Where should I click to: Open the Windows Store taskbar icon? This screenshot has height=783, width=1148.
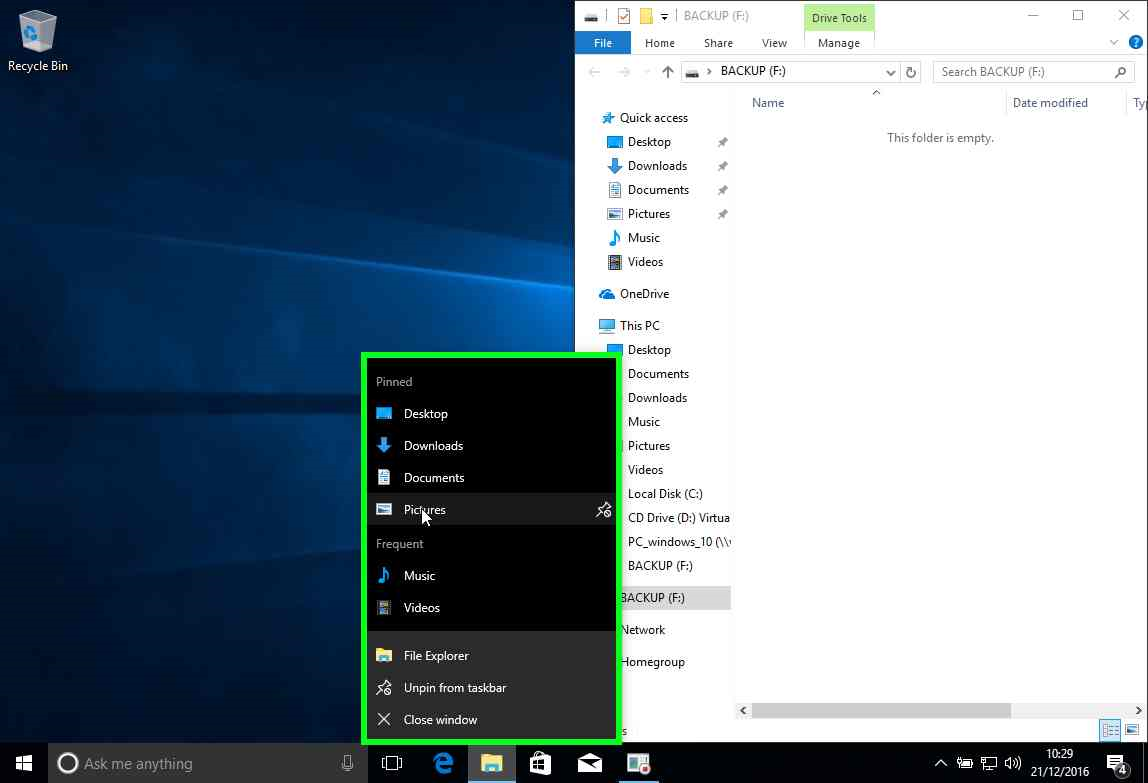(x=540, y=763)
